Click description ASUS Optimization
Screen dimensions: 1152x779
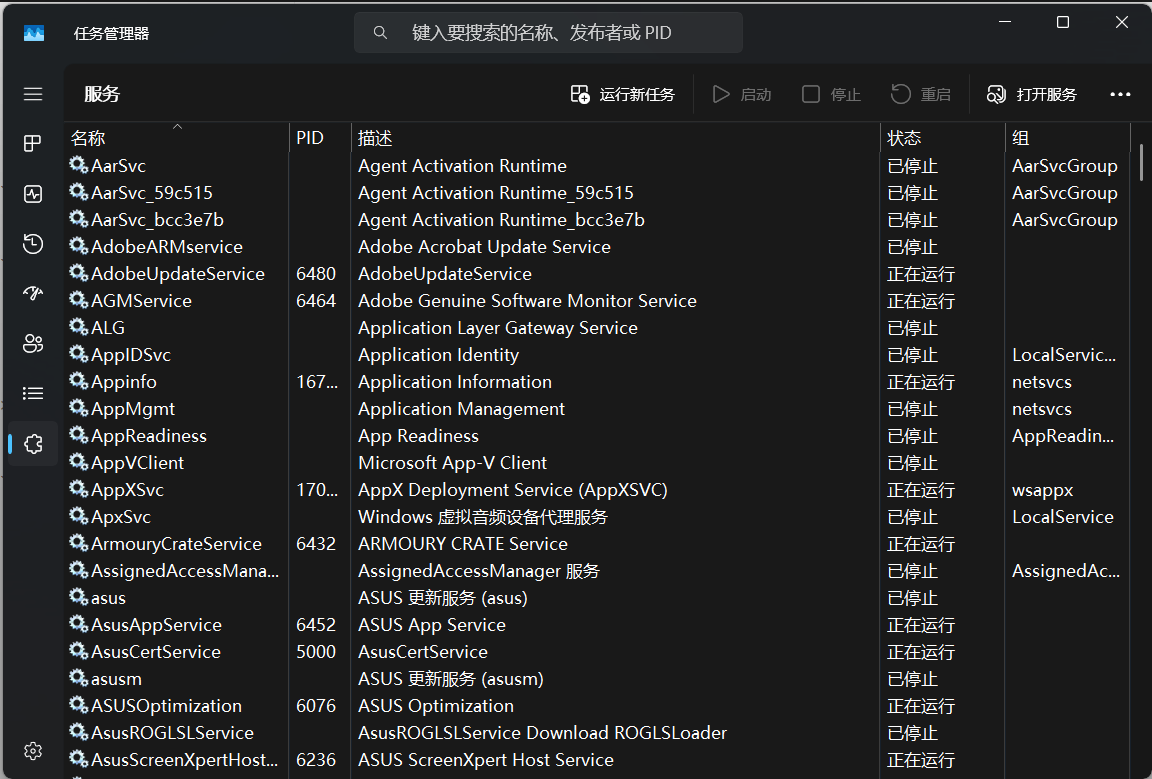(x=436, y=706)
